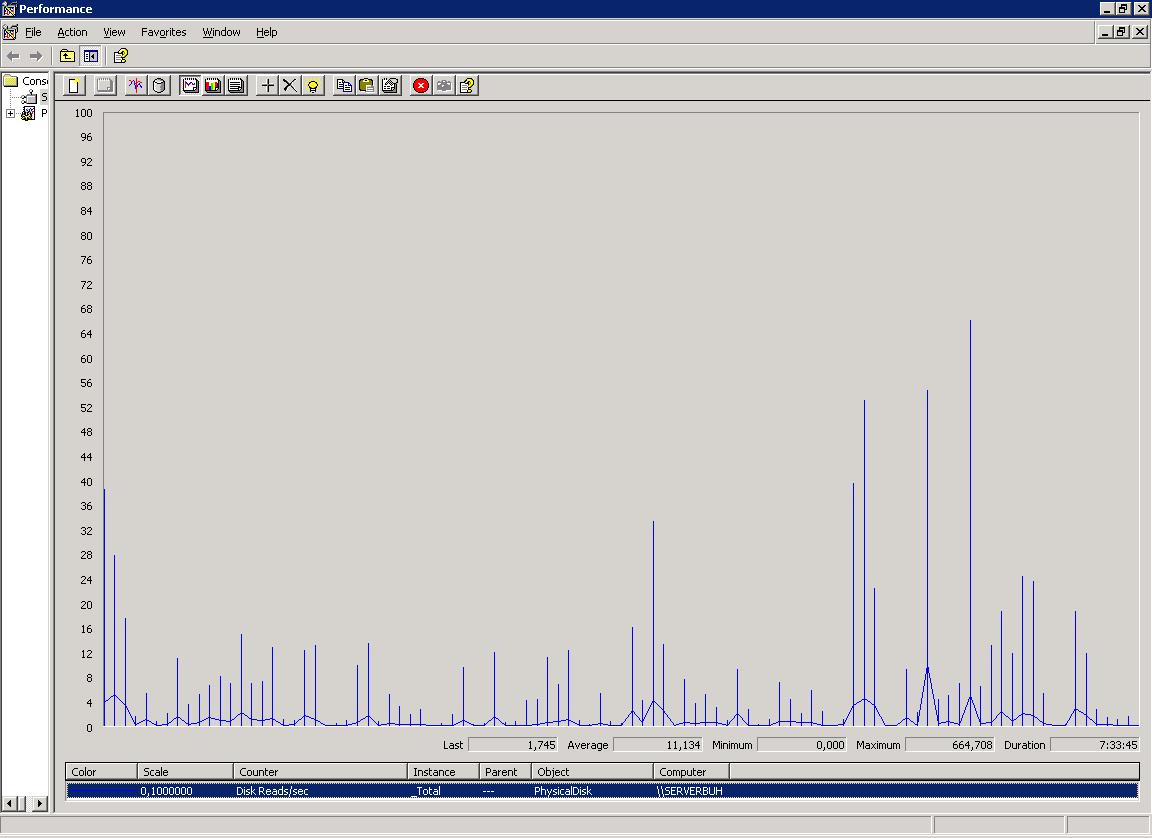The height and width of the screenshot is (838, 1152).
Task: Click the View Log Data cylinder icon
Action: click(x=159, y=86)
